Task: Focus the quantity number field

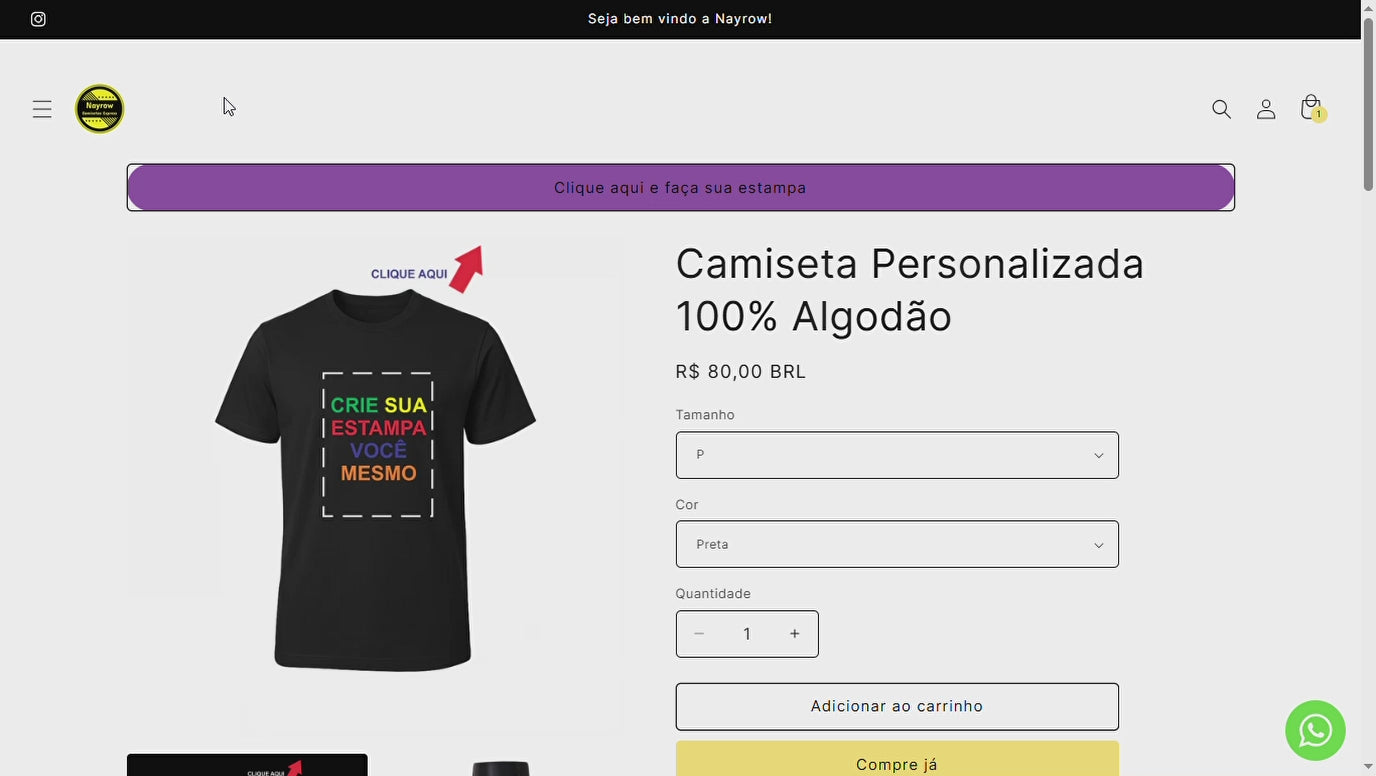Action: (746, 634)
